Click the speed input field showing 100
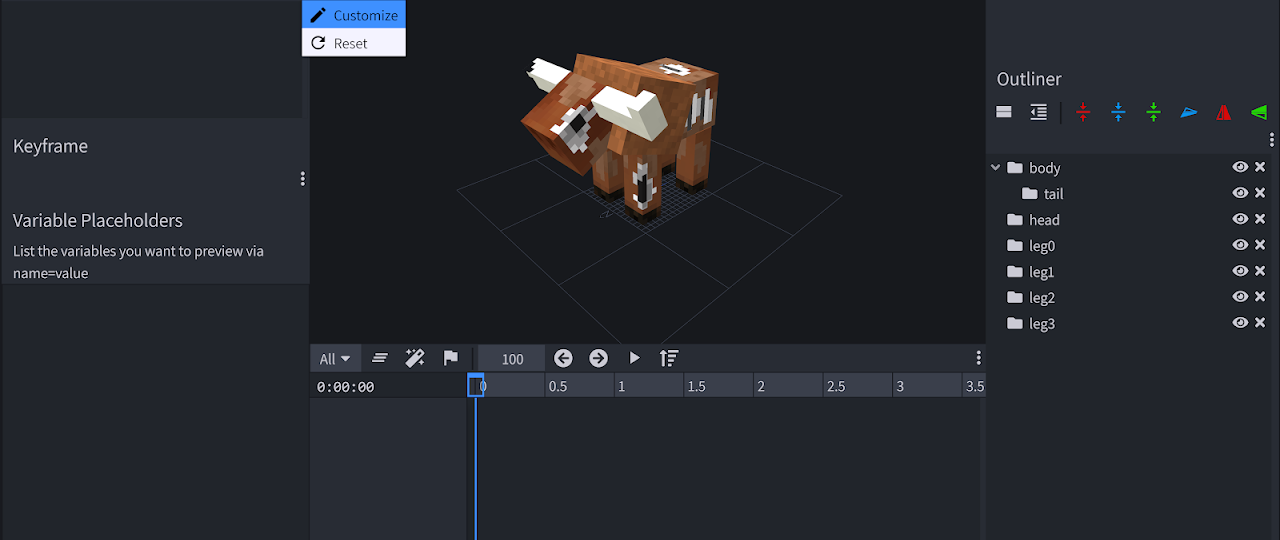This screenshot has width=1280, height=540. coord(512,359)
